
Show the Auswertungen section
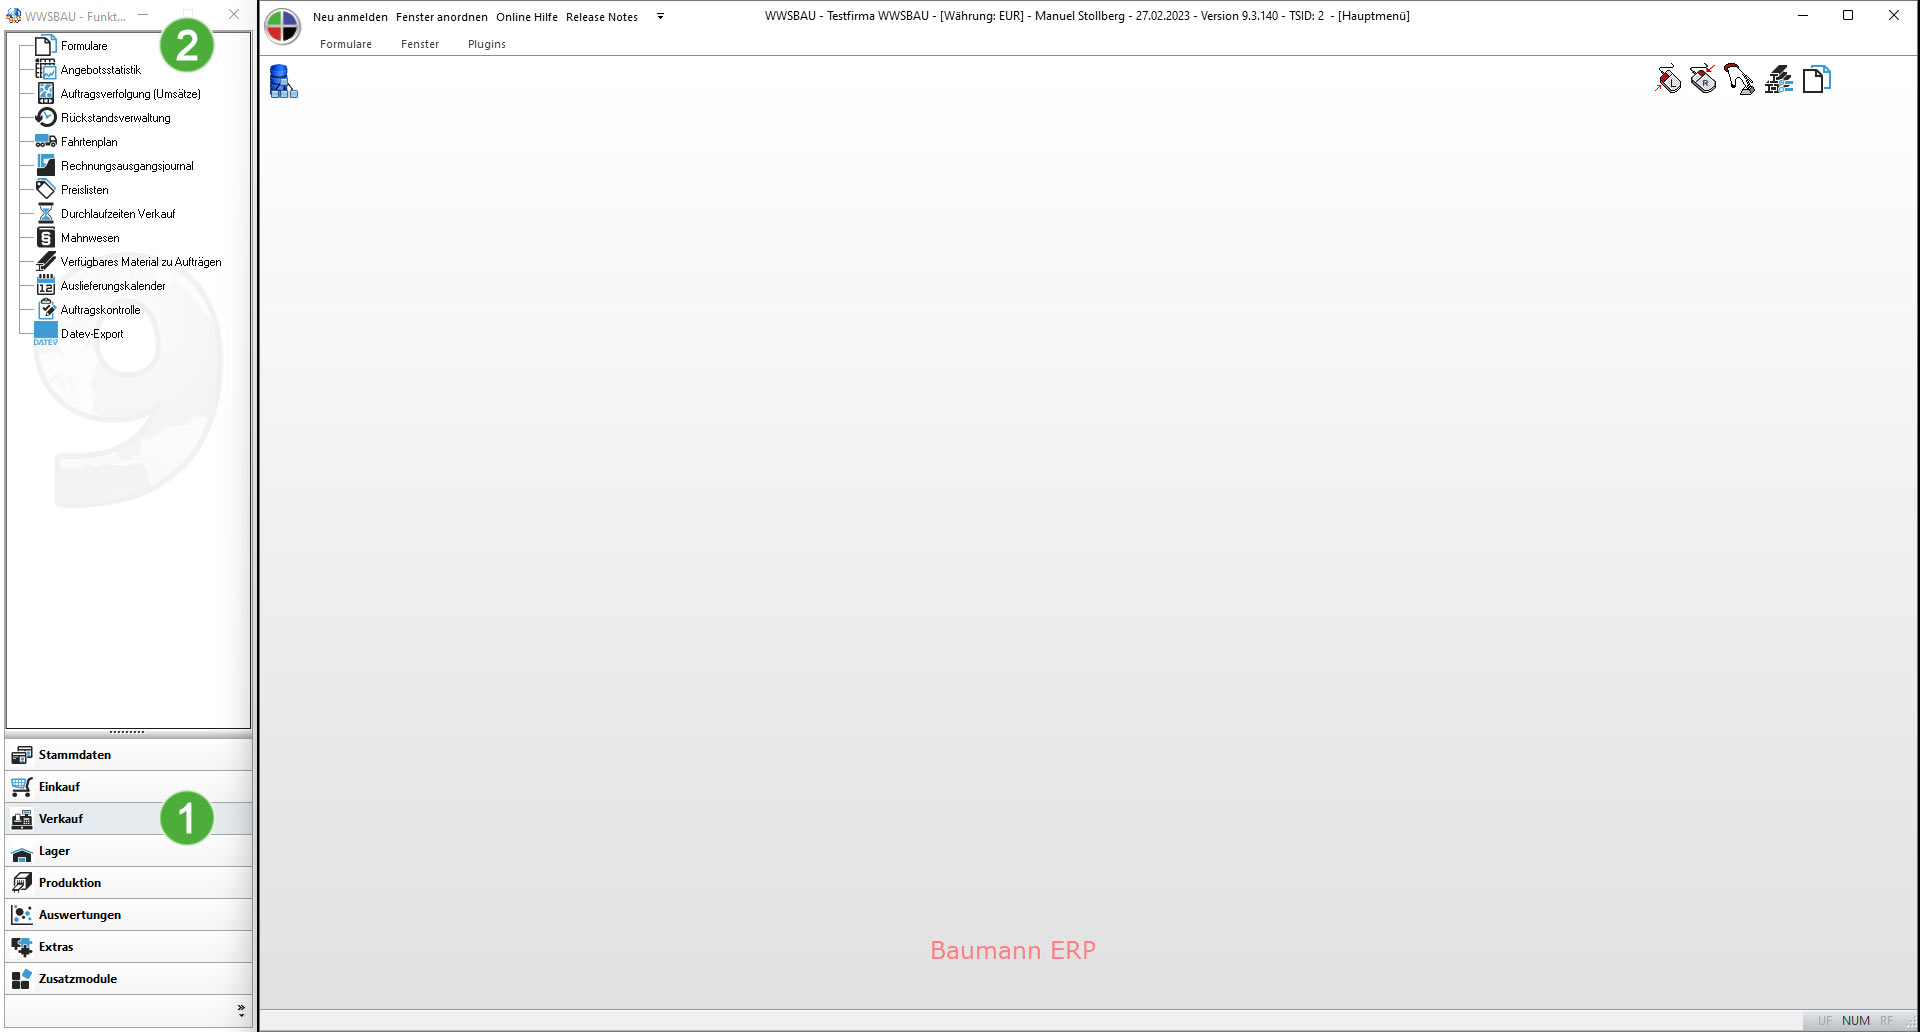[x=128, y=915]
